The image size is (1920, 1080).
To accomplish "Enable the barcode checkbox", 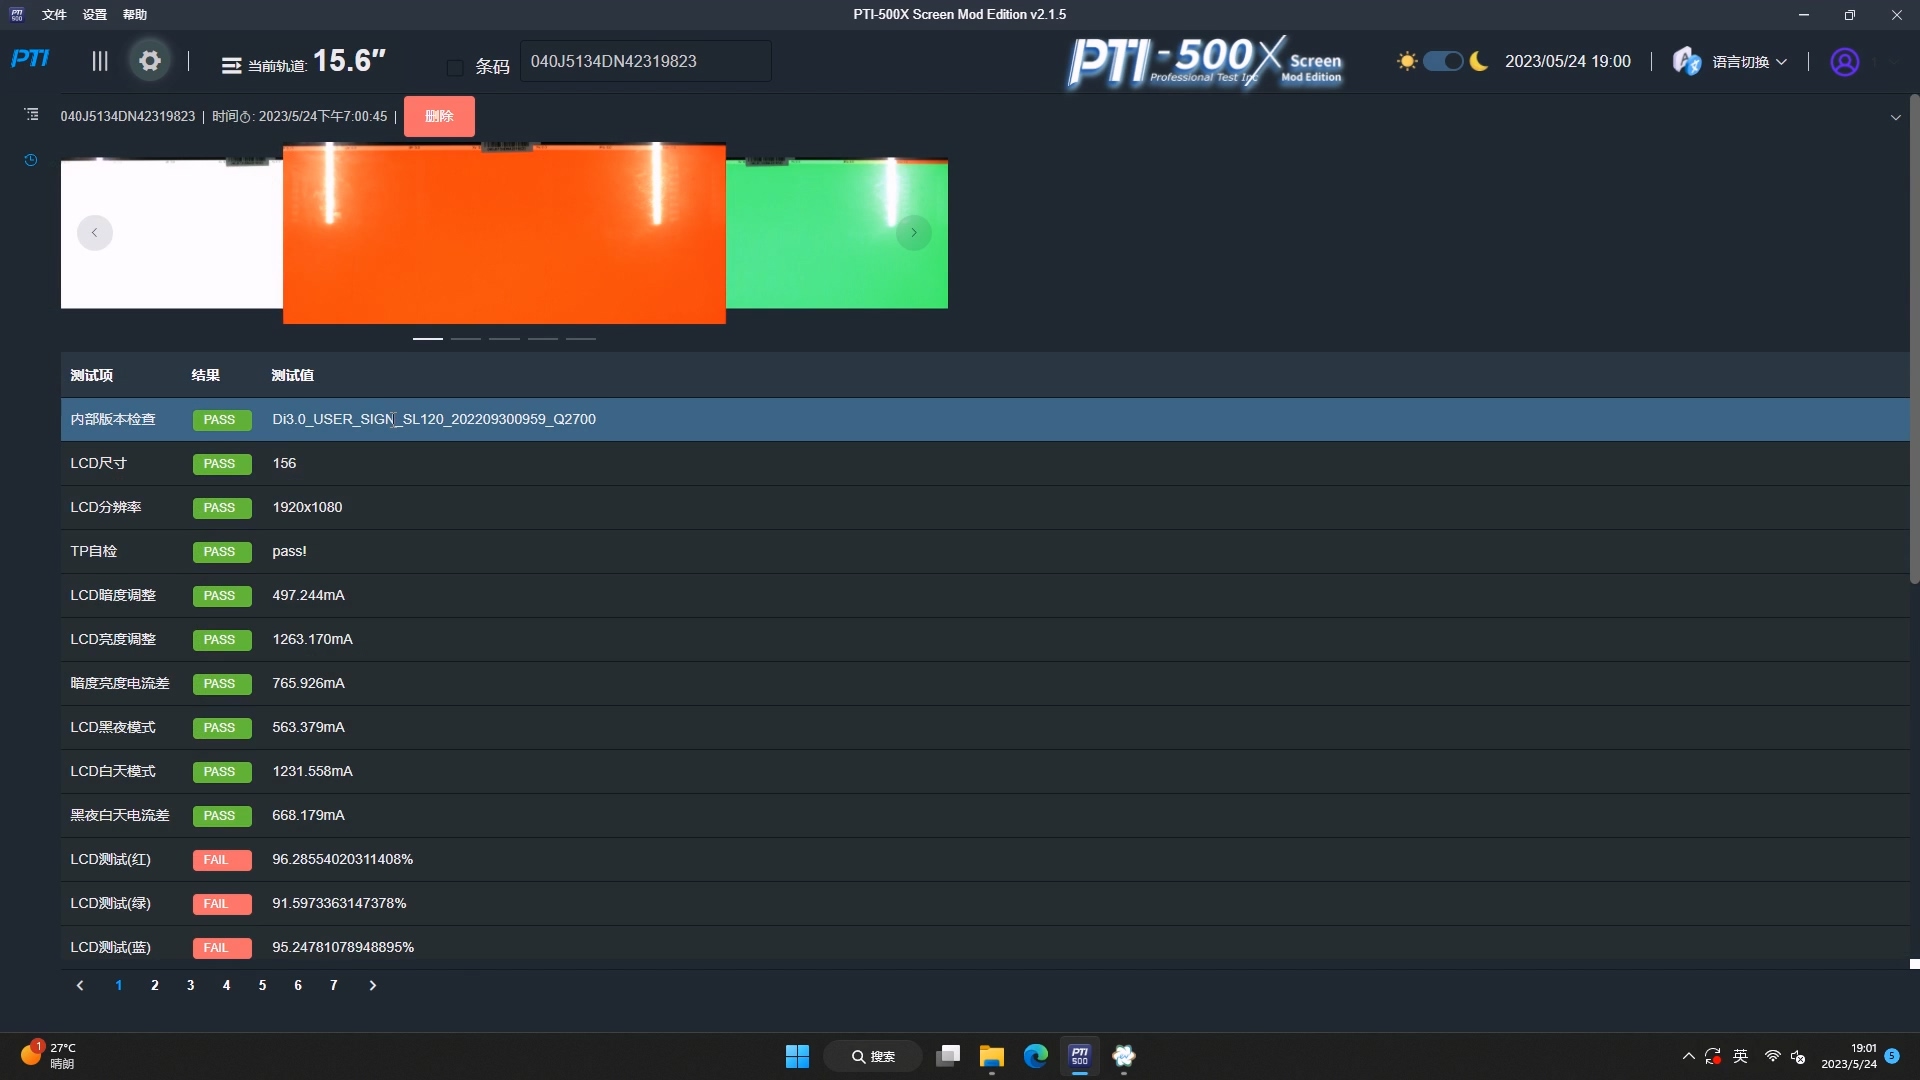I will [x=455, y=67].
